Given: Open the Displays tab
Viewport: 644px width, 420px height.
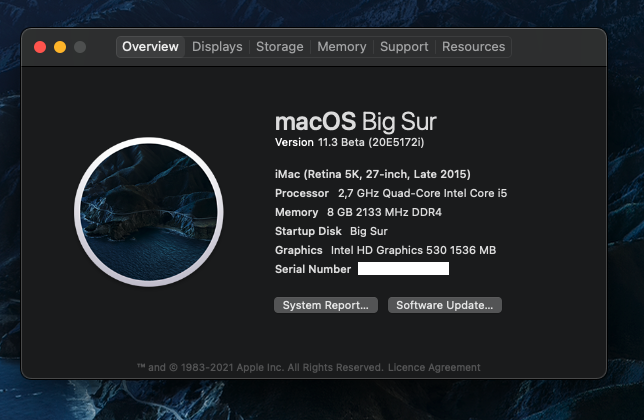Looking at the screenshot, I should pyautogui.click(x=217, y=47).
